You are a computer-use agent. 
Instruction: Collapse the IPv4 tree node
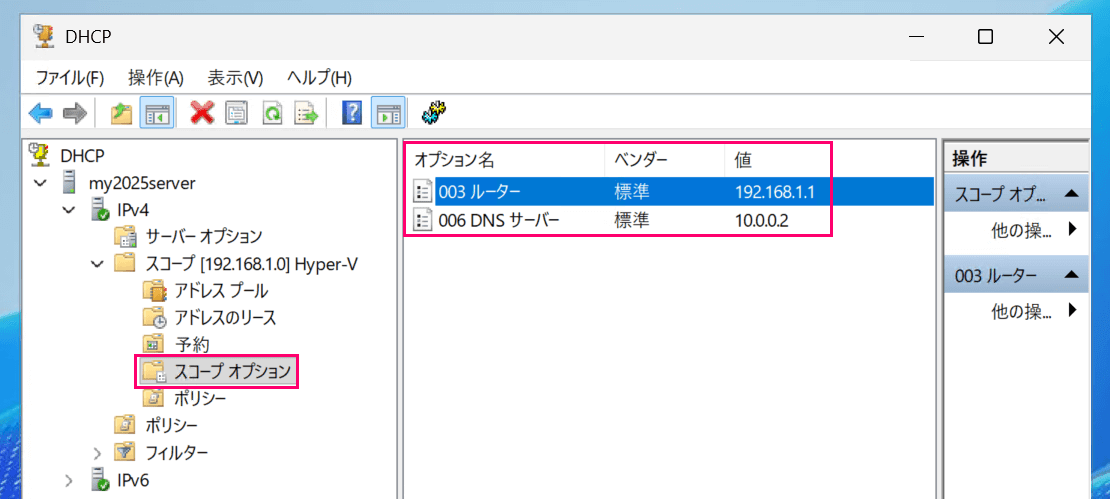[69, 210]
